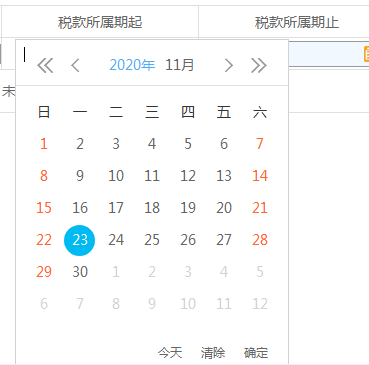Image resolution: width=369 pixels, height=365 pixels.
Task: Select Saturday November 7
Action: coord(260,144)
